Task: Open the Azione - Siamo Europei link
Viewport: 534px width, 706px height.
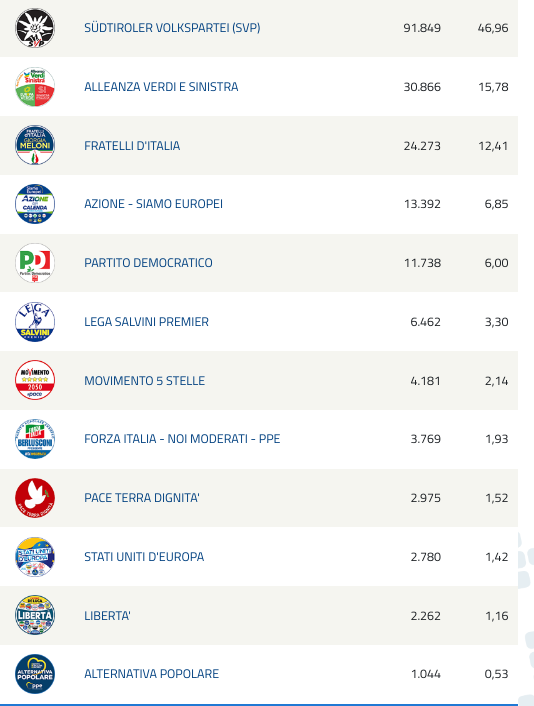Action: (154, 204)
